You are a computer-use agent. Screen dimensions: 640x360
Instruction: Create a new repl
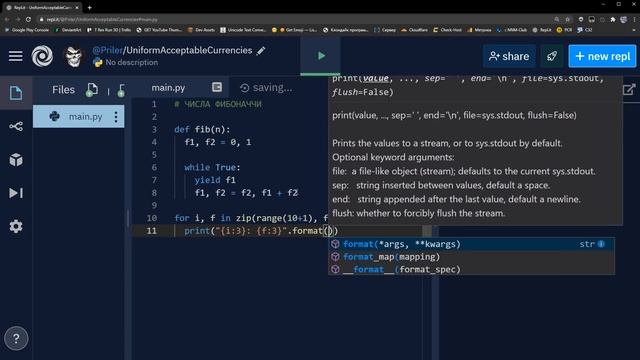pyautogui.click(x=602, y=56)
